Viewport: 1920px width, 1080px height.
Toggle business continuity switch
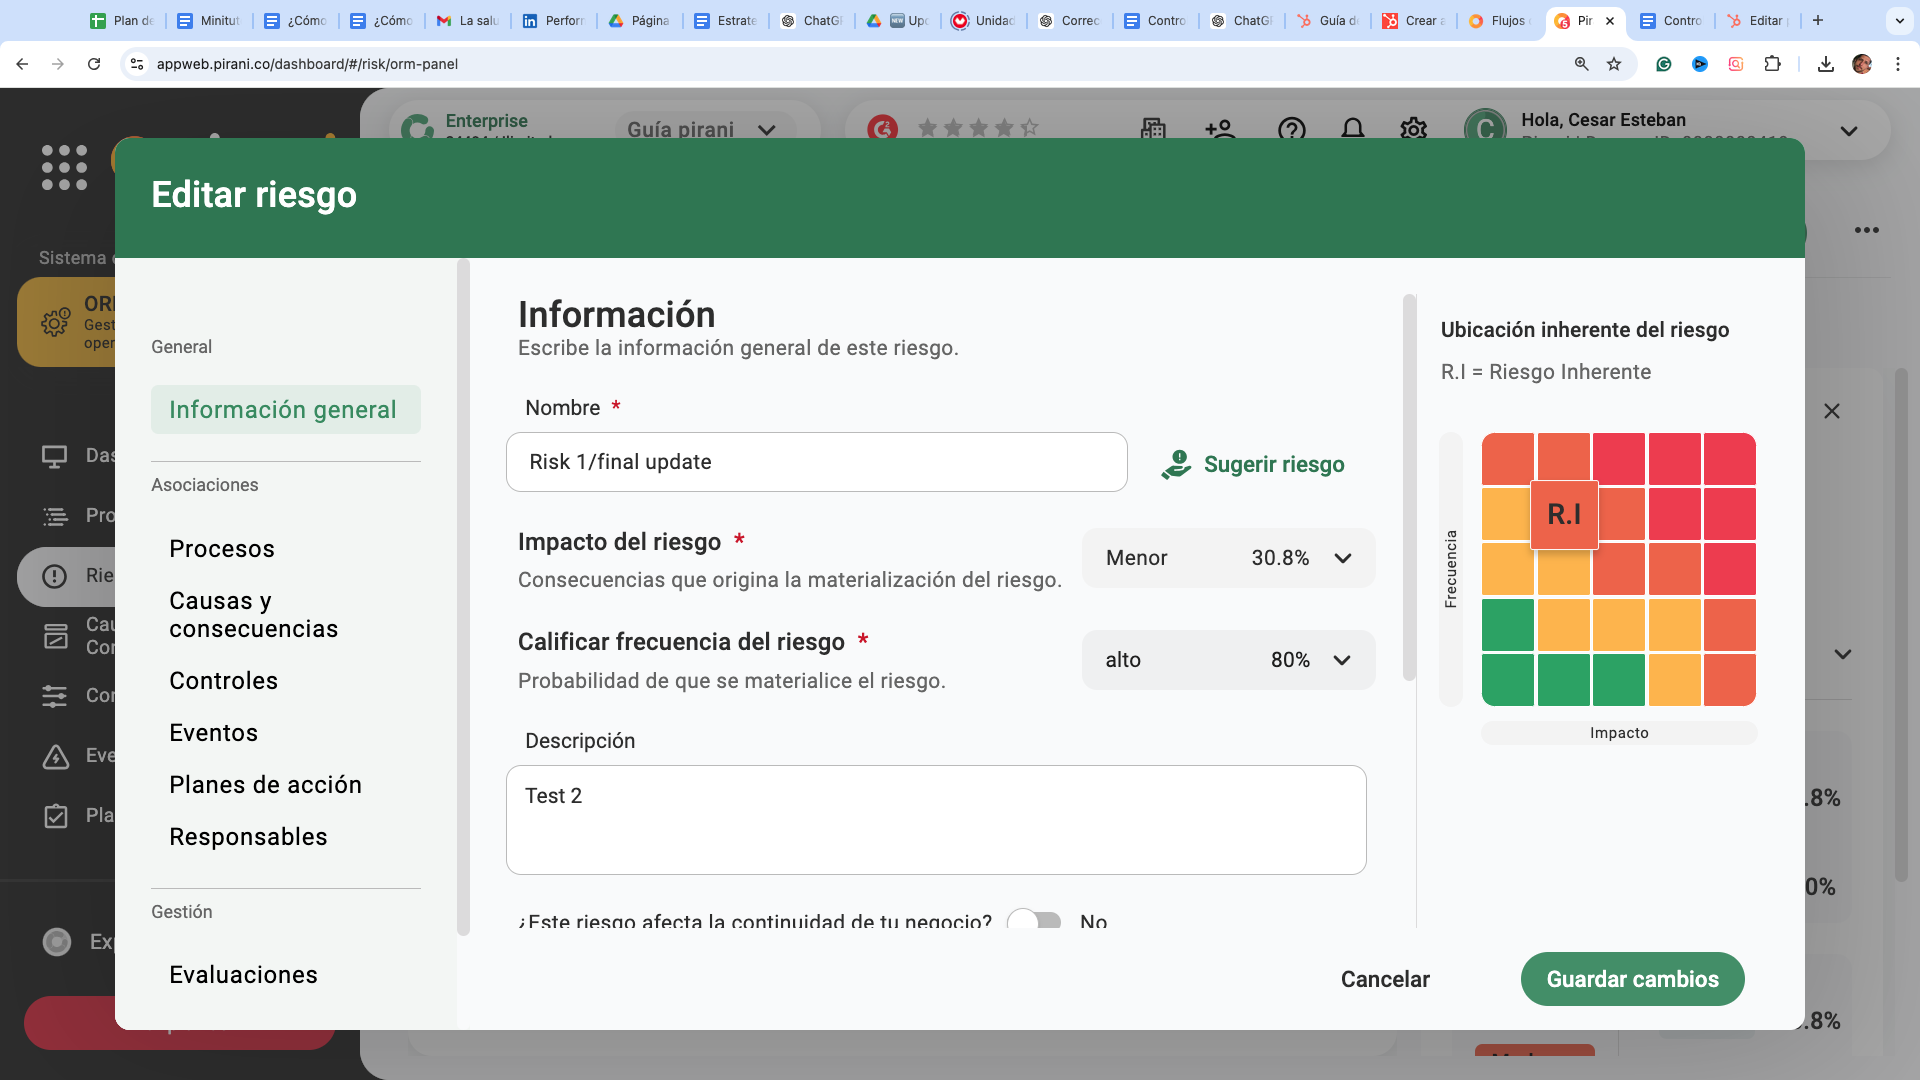click(1034, 921)
